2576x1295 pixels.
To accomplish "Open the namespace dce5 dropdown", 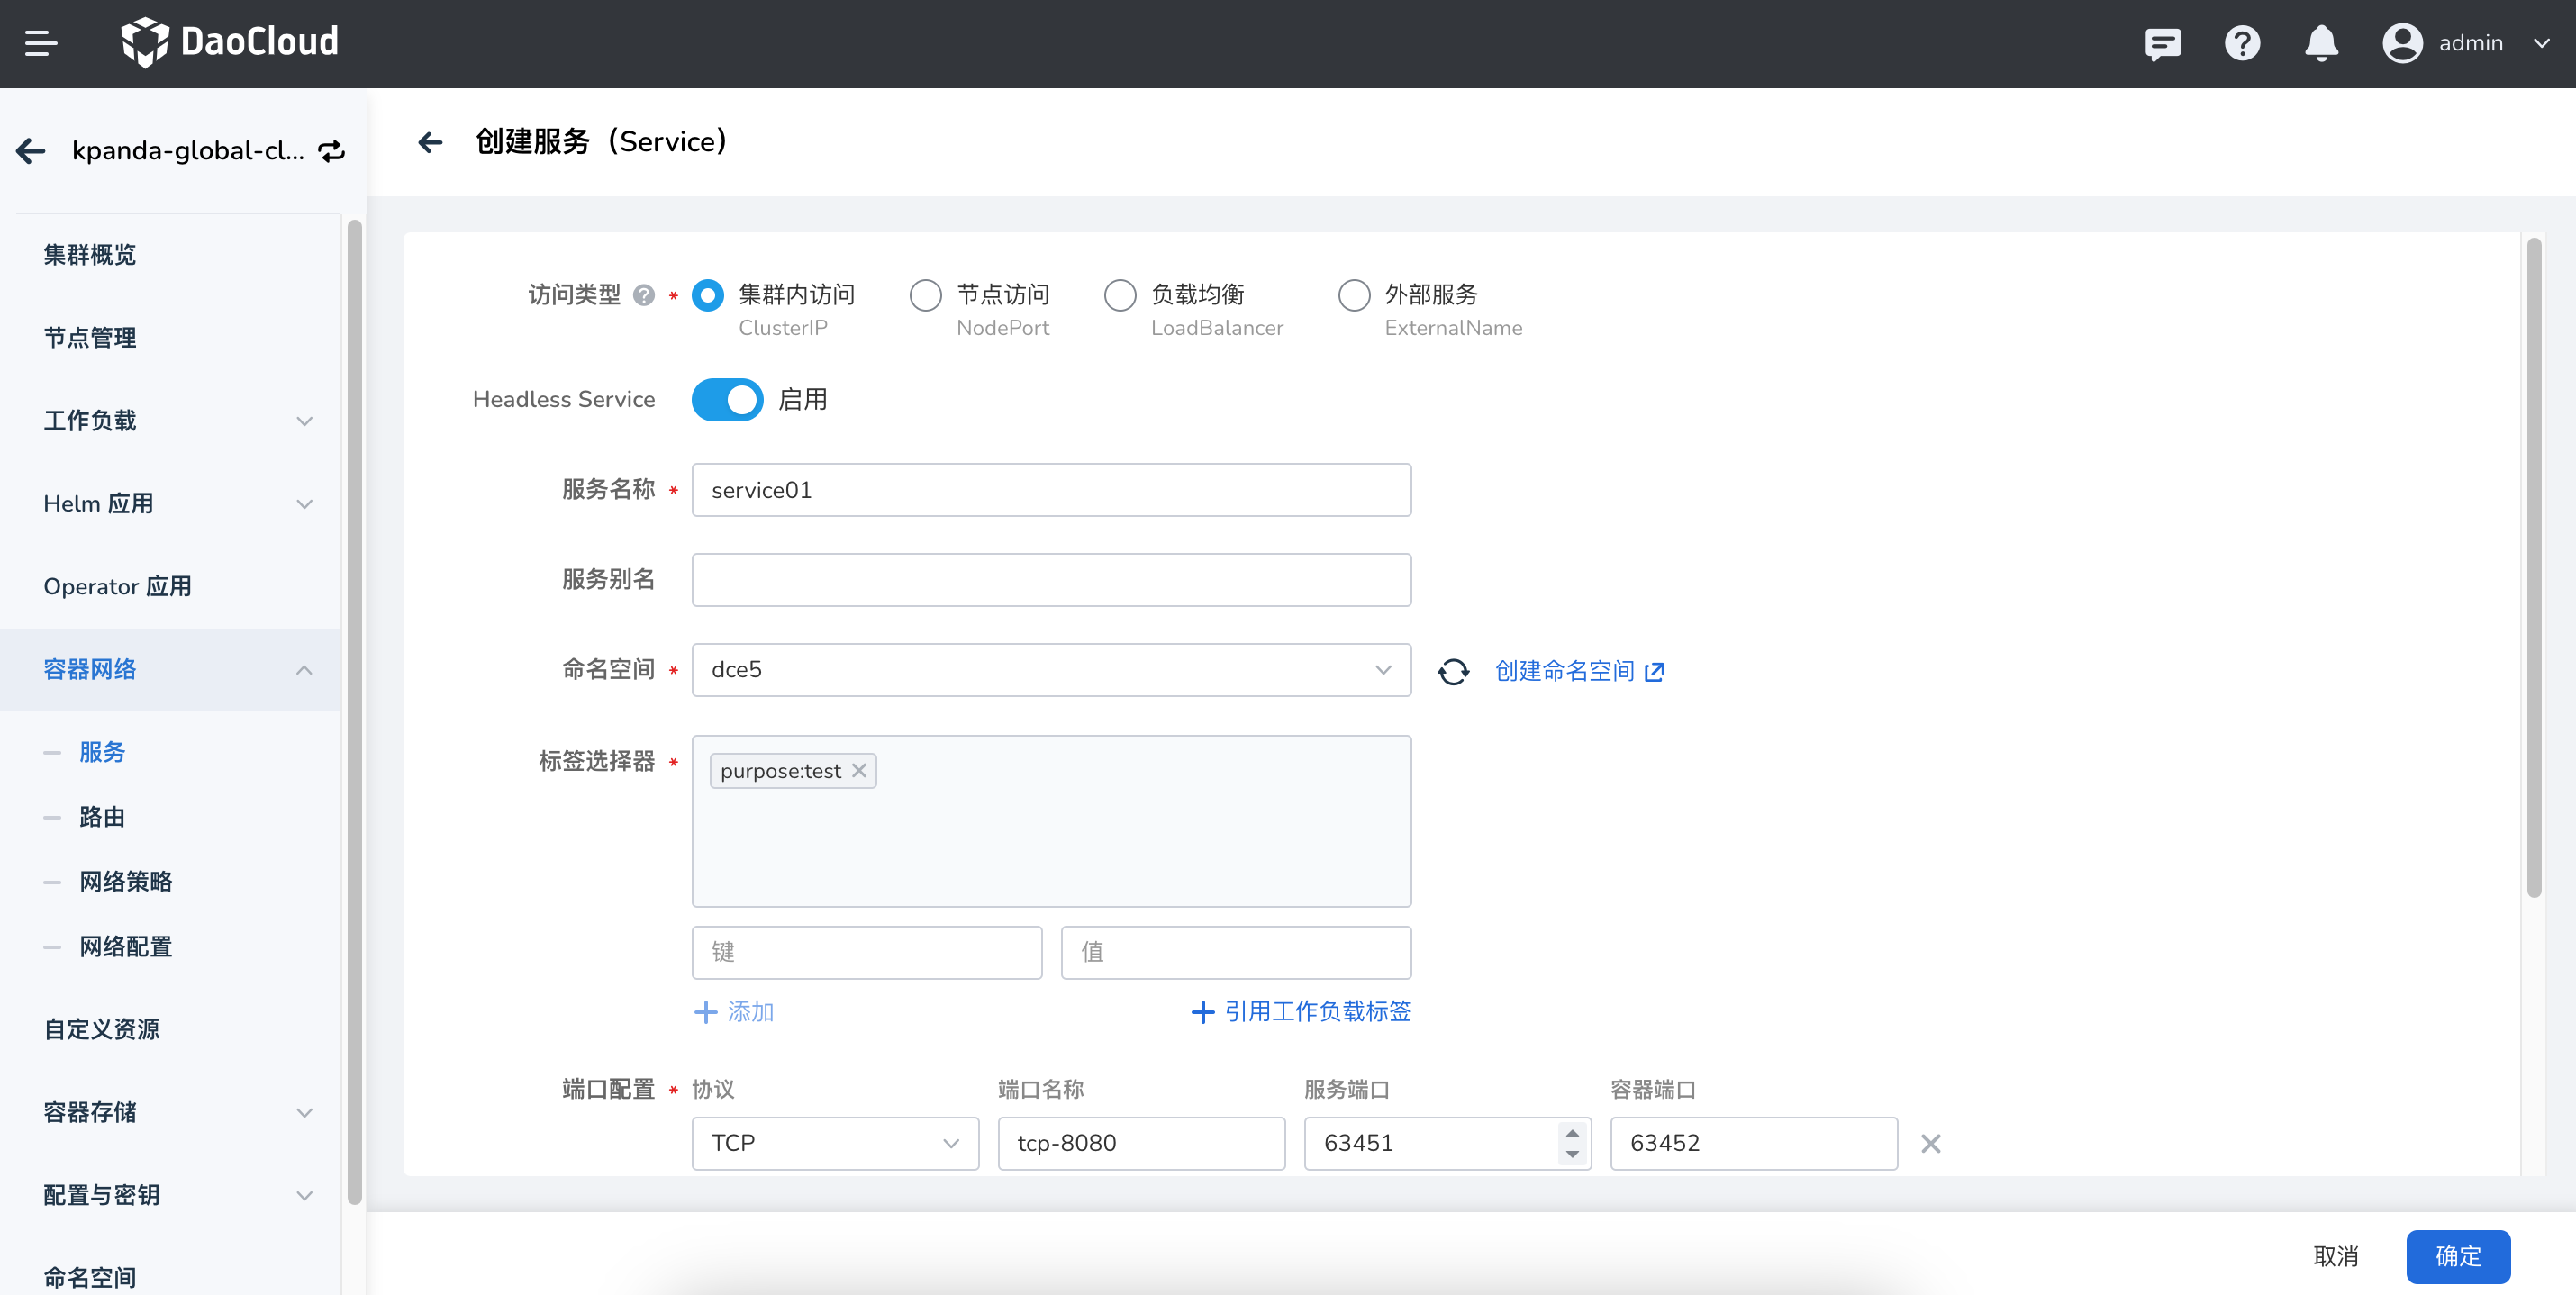I will (x=1051, y=670).
